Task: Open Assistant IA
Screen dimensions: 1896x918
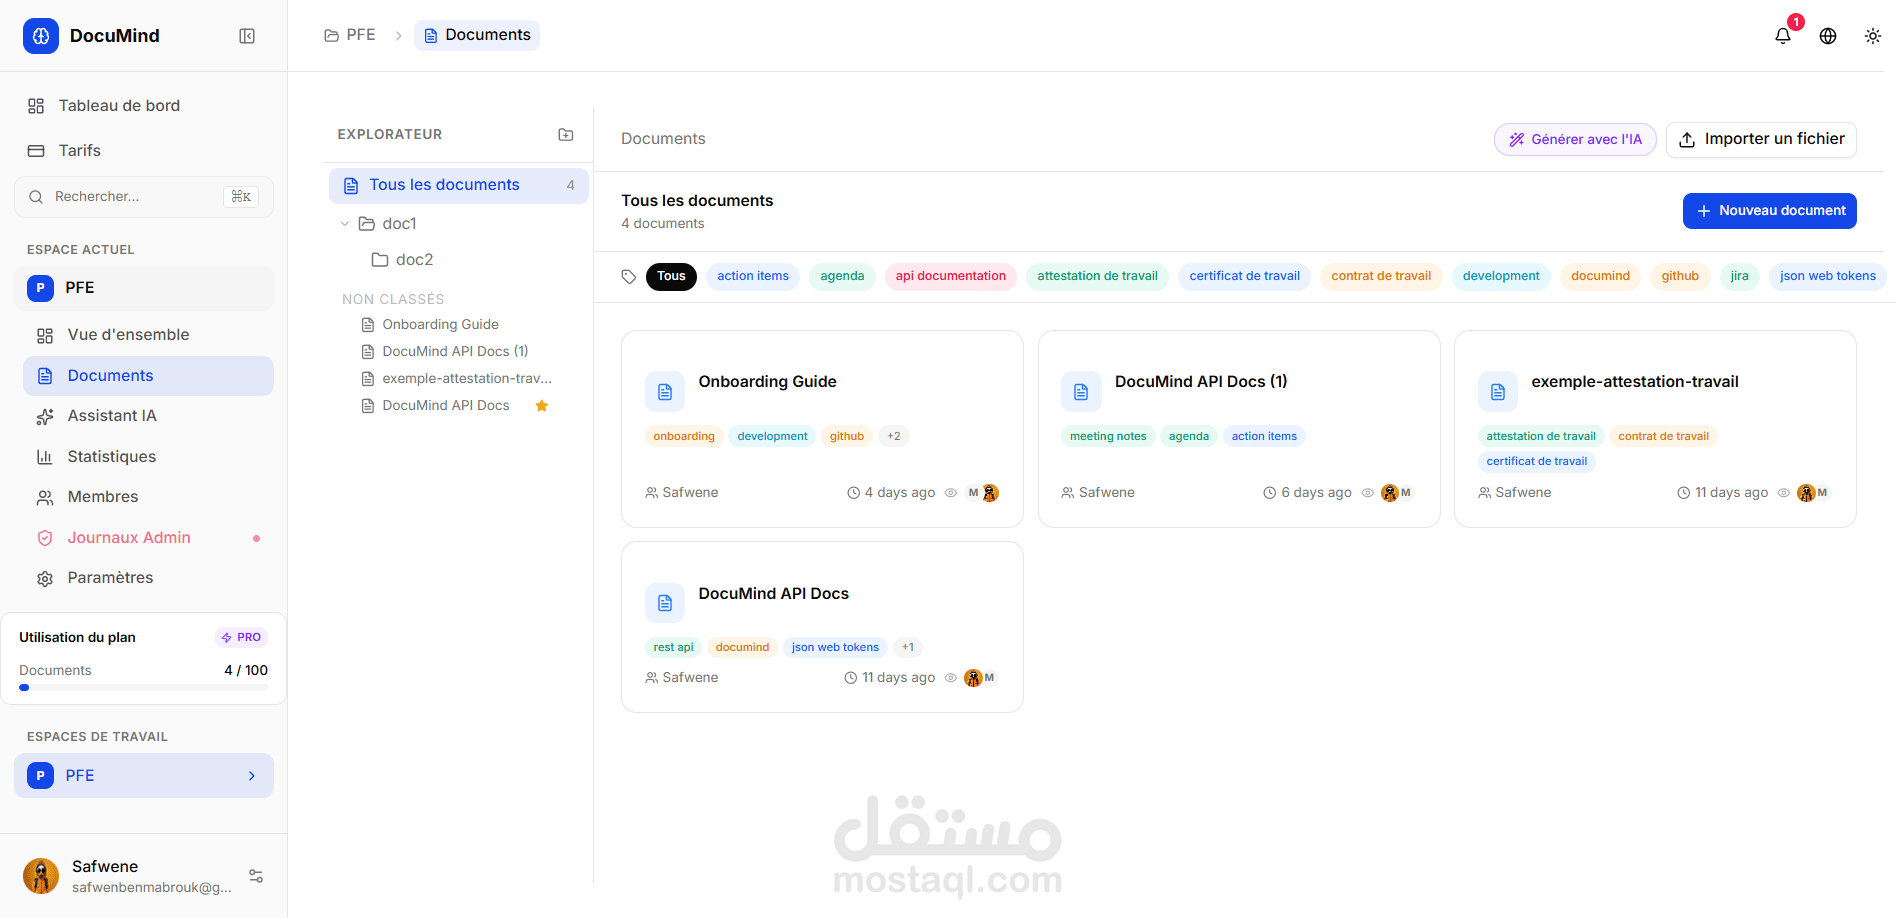Action: click(148, 416)
